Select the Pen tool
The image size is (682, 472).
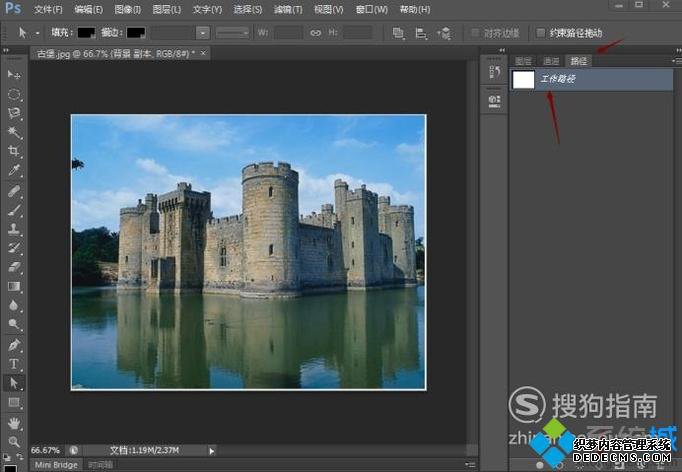click(14, 345)
